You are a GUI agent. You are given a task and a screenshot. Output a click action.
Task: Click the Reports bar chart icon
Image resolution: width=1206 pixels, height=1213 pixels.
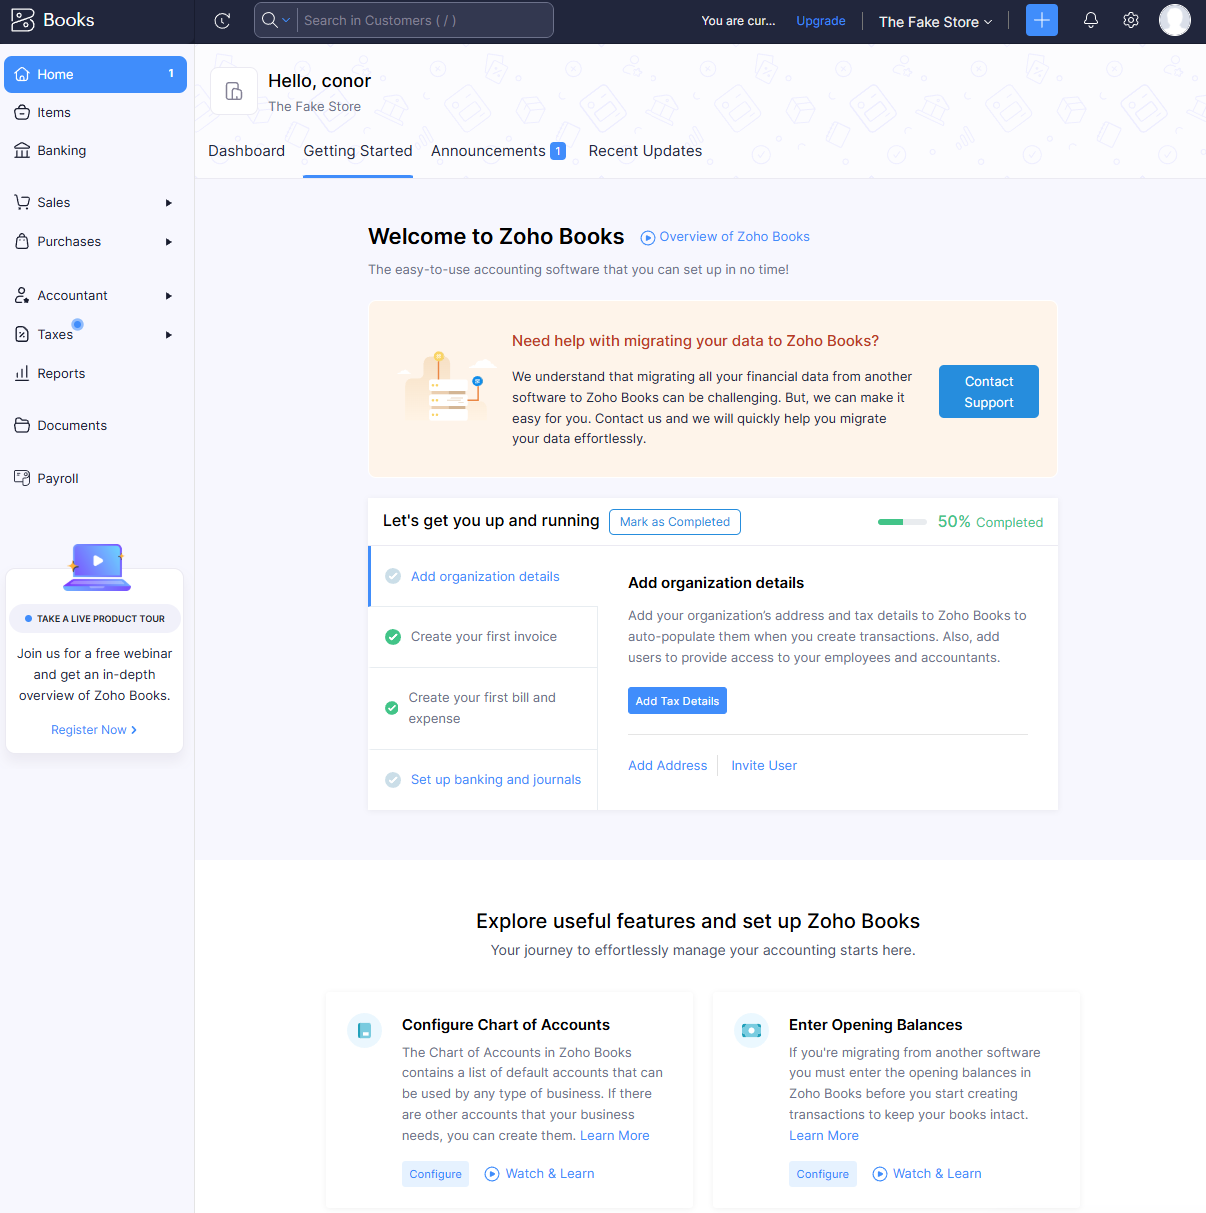[22, 373]
